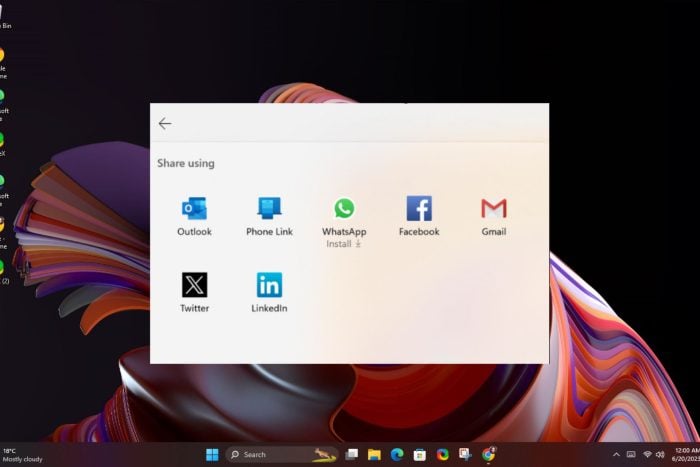Share to LinkedIn
Image resolution: width=700 pixels, height=467 pixels.
click(269, 292)
